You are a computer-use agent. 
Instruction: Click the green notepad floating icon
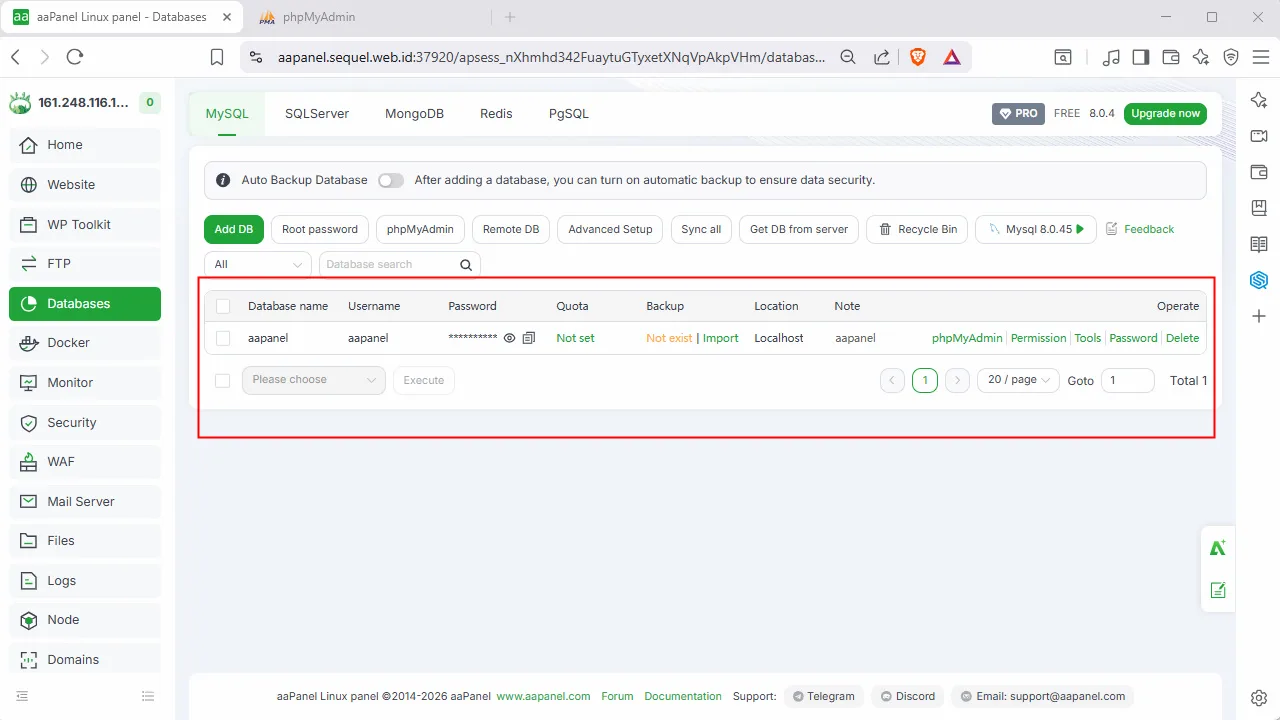[1218, 590]
